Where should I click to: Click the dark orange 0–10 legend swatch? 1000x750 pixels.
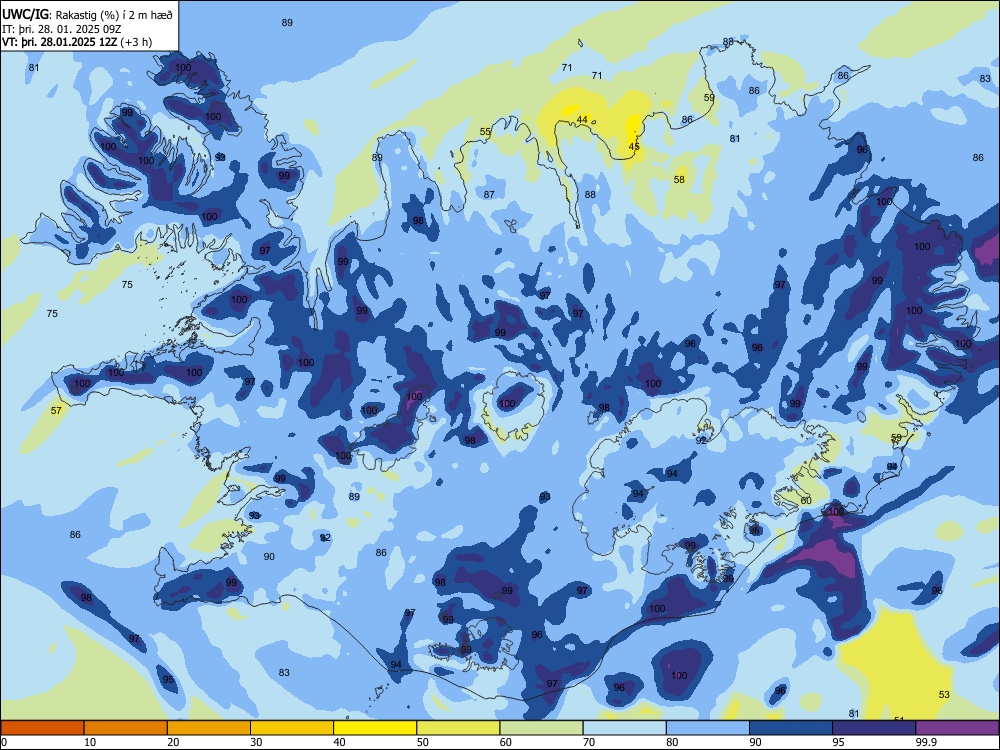pos(42,728)
